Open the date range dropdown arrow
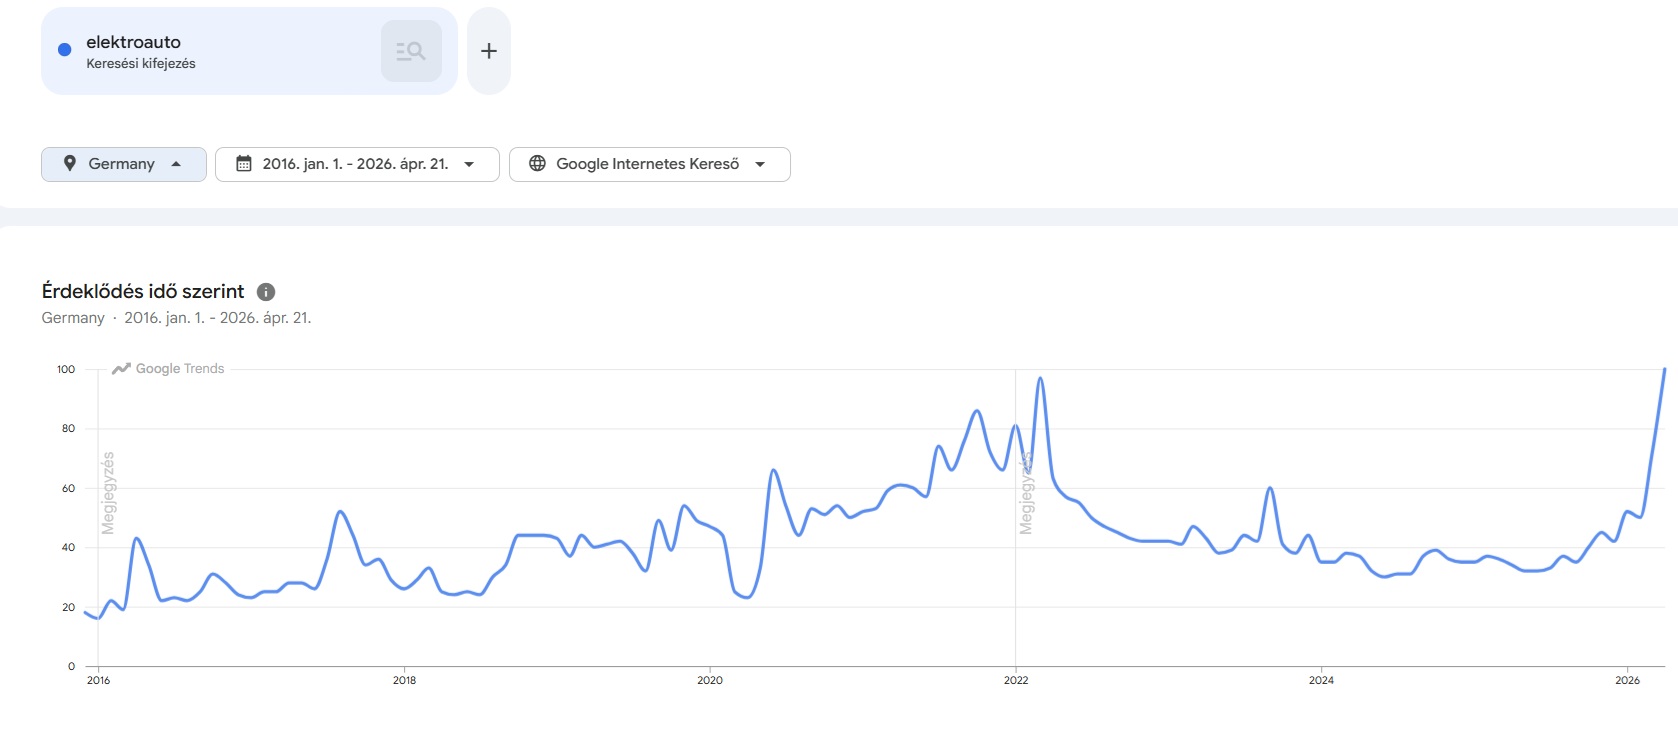The height and width of the screenshot is (739, 1678). [x=469, y=164]
